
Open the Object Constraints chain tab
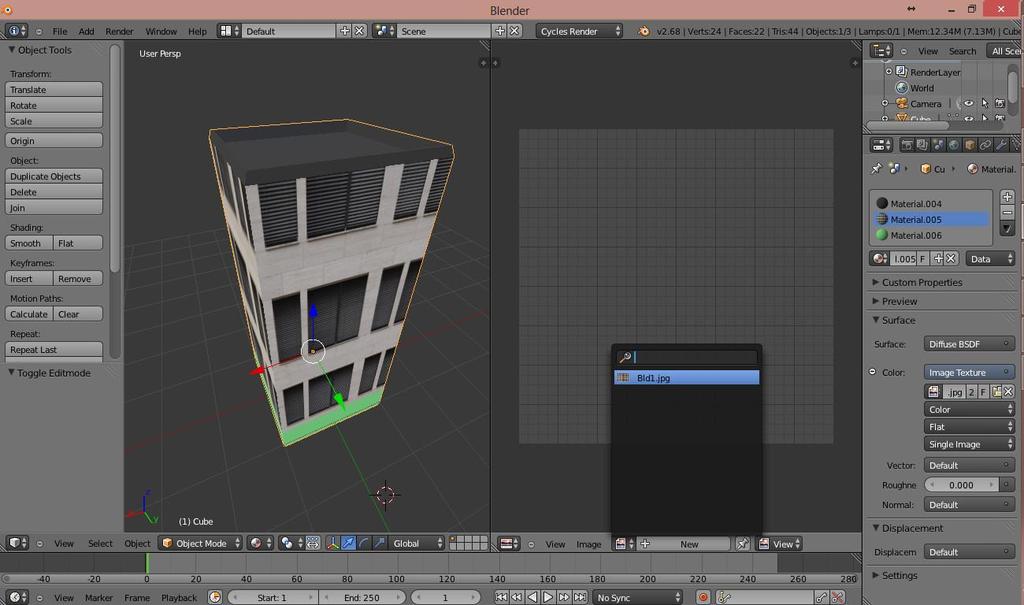click(x=985, y=145)
